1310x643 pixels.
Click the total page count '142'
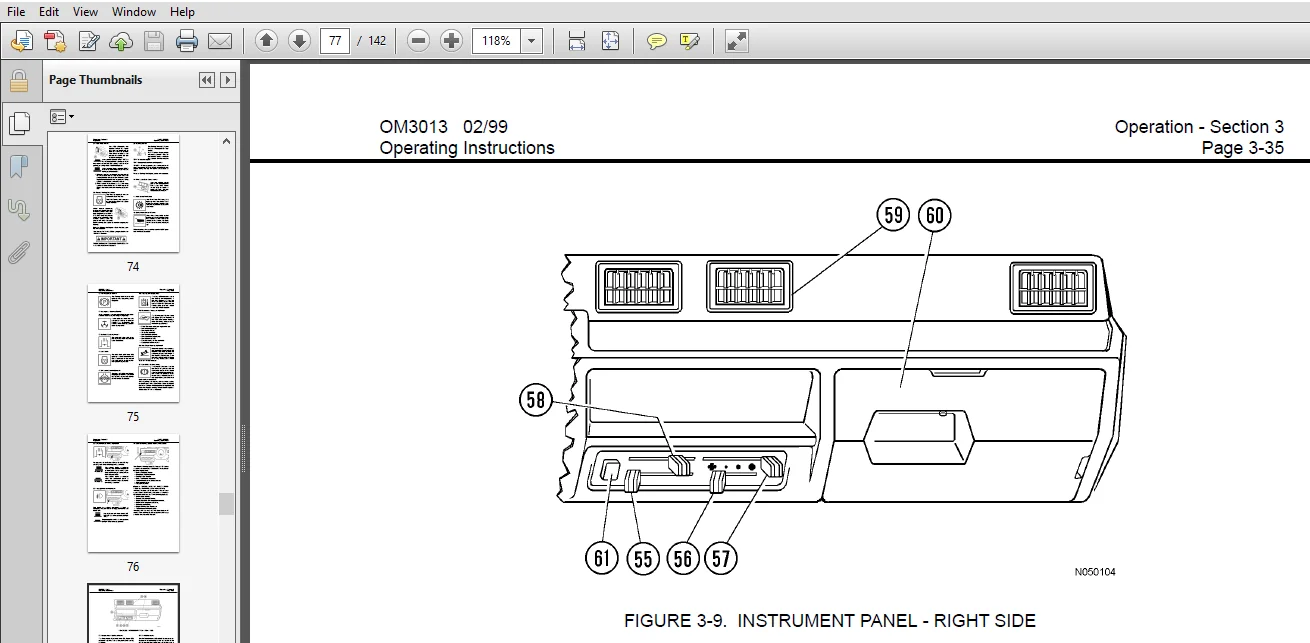[x=377, y=41]
